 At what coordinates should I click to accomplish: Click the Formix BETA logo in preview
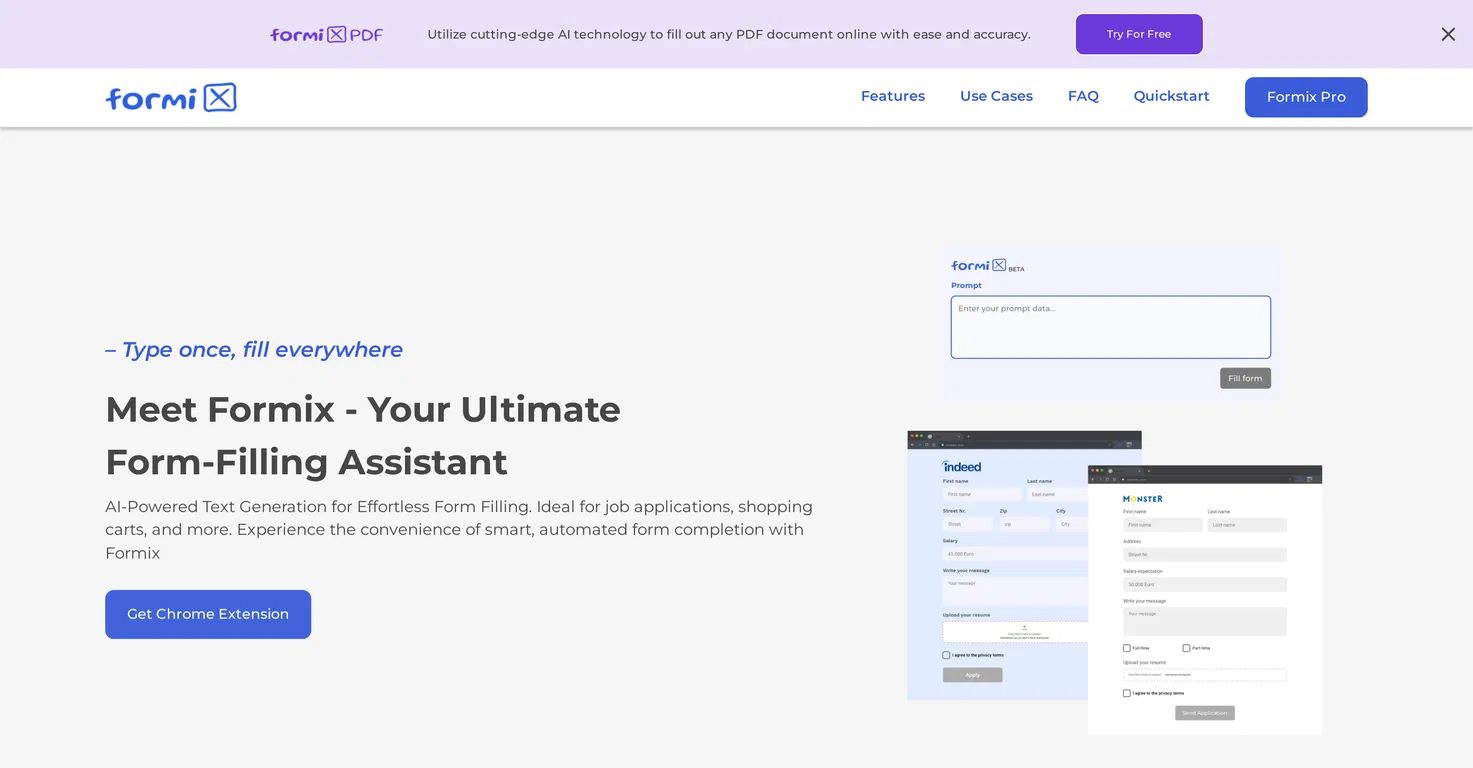click(987, 266)
